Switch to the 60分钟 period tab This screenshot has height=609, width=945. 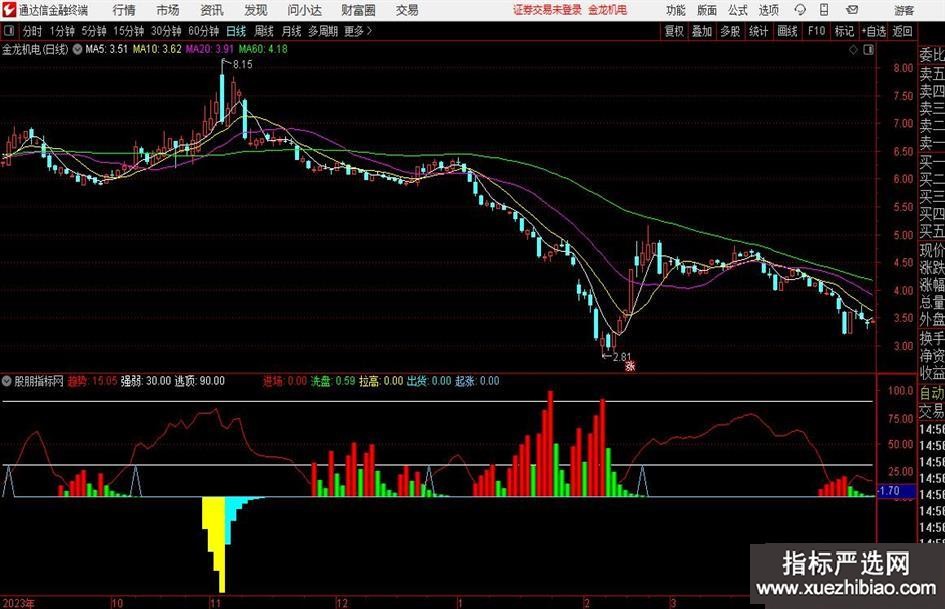(x=204, y=31)
